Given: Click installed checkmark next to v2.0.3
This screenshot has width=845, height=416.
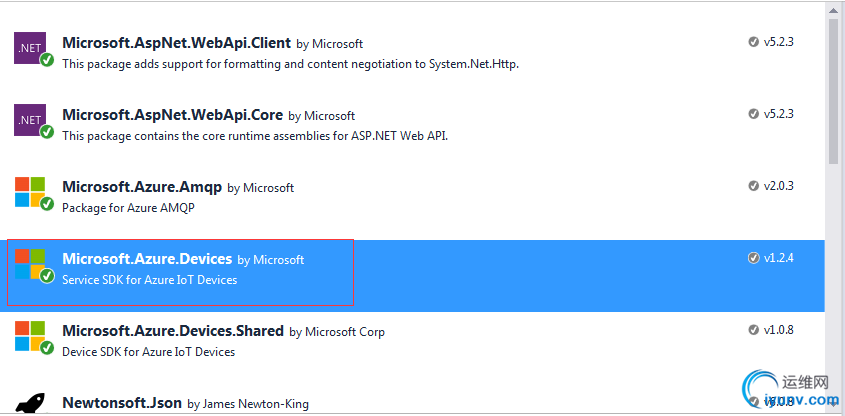Looking at the screenshot, I should tap(754, 186).
